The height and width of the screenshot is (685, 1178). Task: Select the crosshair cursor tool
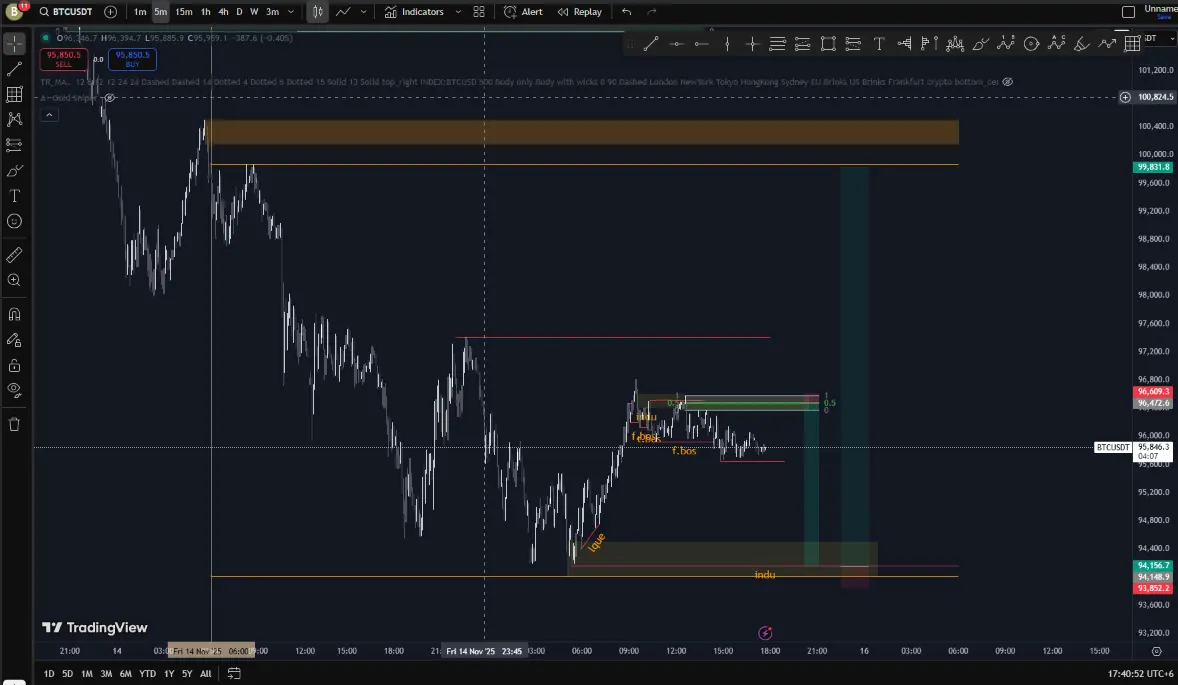[x=14, y=44]
